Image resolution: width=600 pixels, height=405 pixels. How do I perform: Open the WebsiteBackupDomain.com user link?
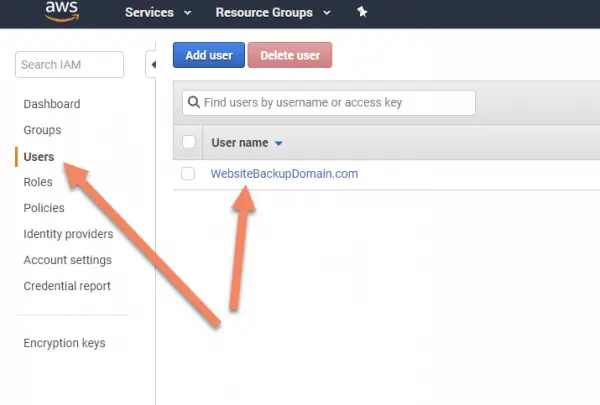pyautogui.click(x=284, y=174)
